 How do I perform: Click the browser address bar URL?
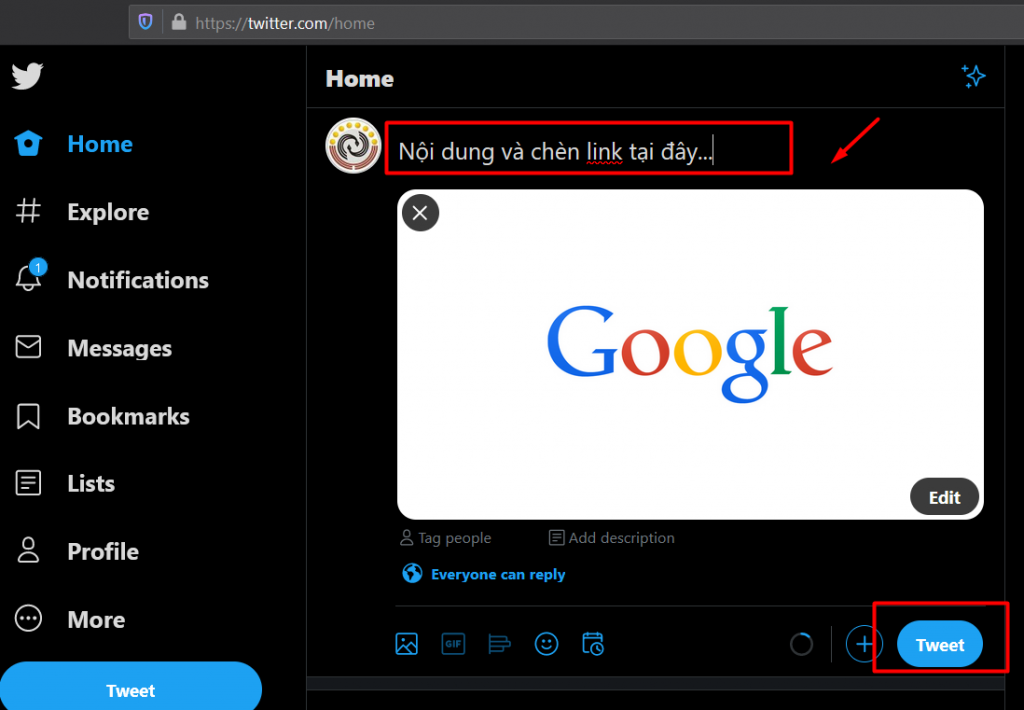click(x=285, y=24)
